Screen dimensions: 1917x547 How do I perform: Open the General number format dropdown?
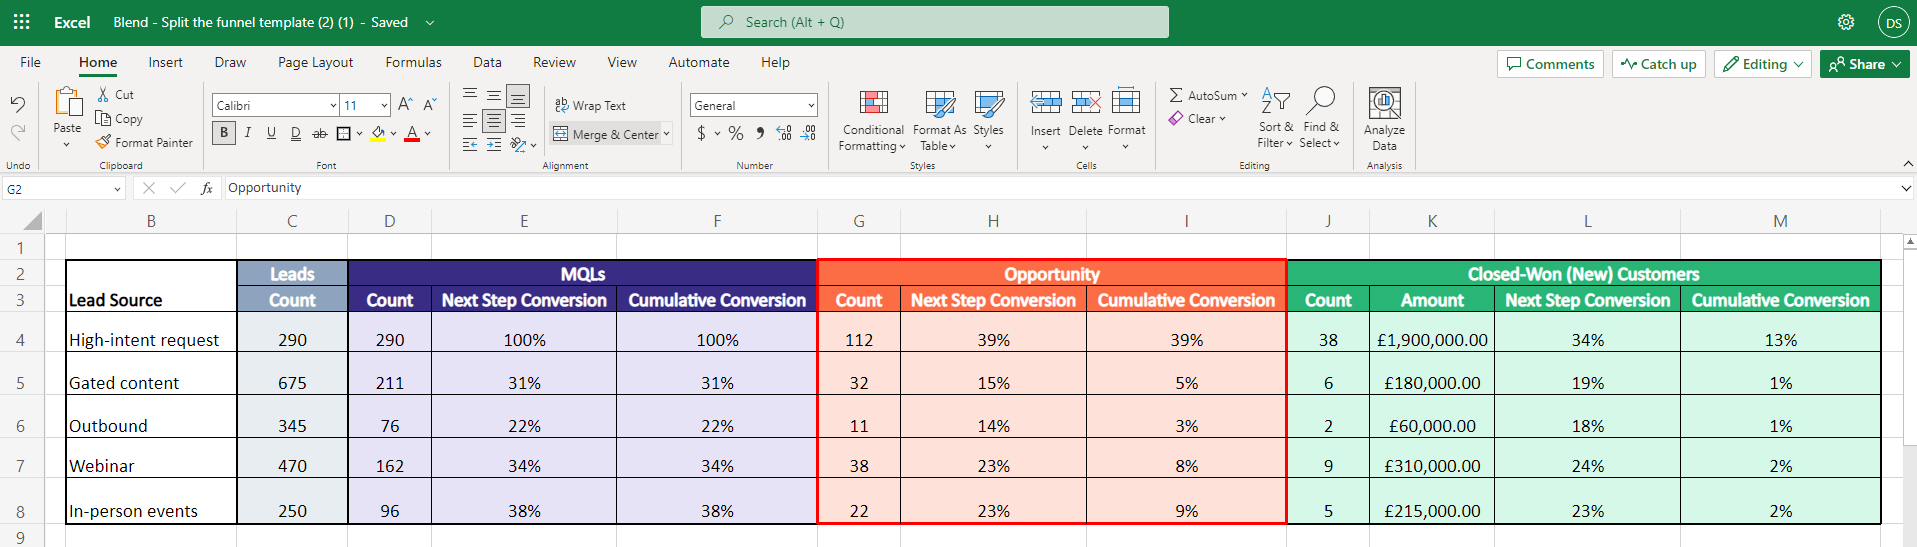point(811,105)
